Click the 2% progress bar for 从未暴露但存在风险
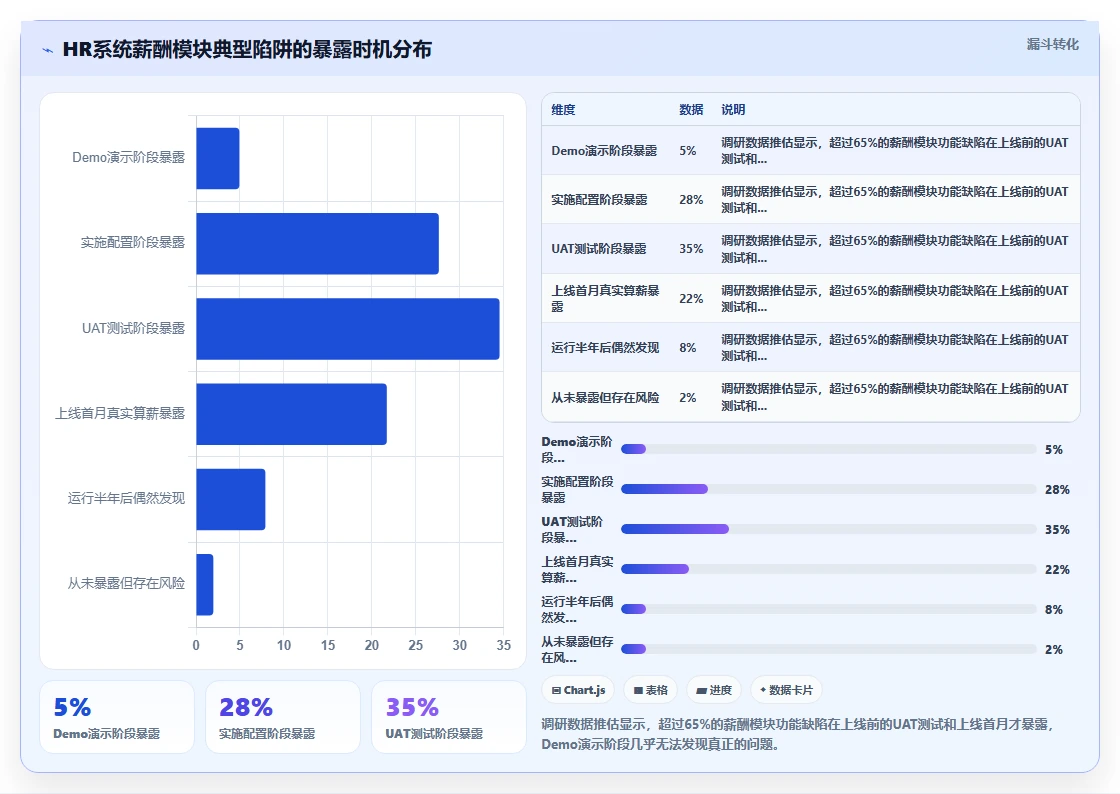This screenshot has height=794, width=1120. tap(829, 649)
